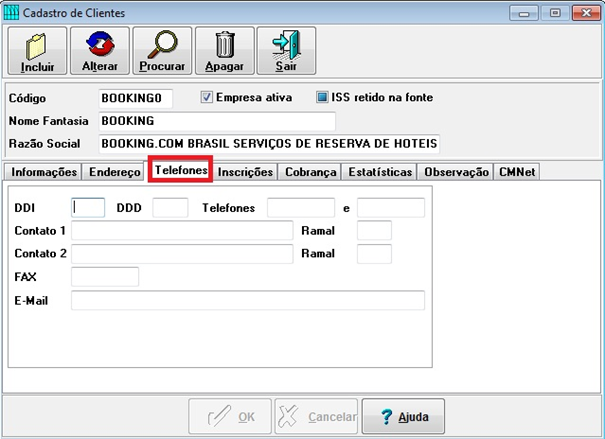
Task: Click the FAX input field
Action: point(105,277)
